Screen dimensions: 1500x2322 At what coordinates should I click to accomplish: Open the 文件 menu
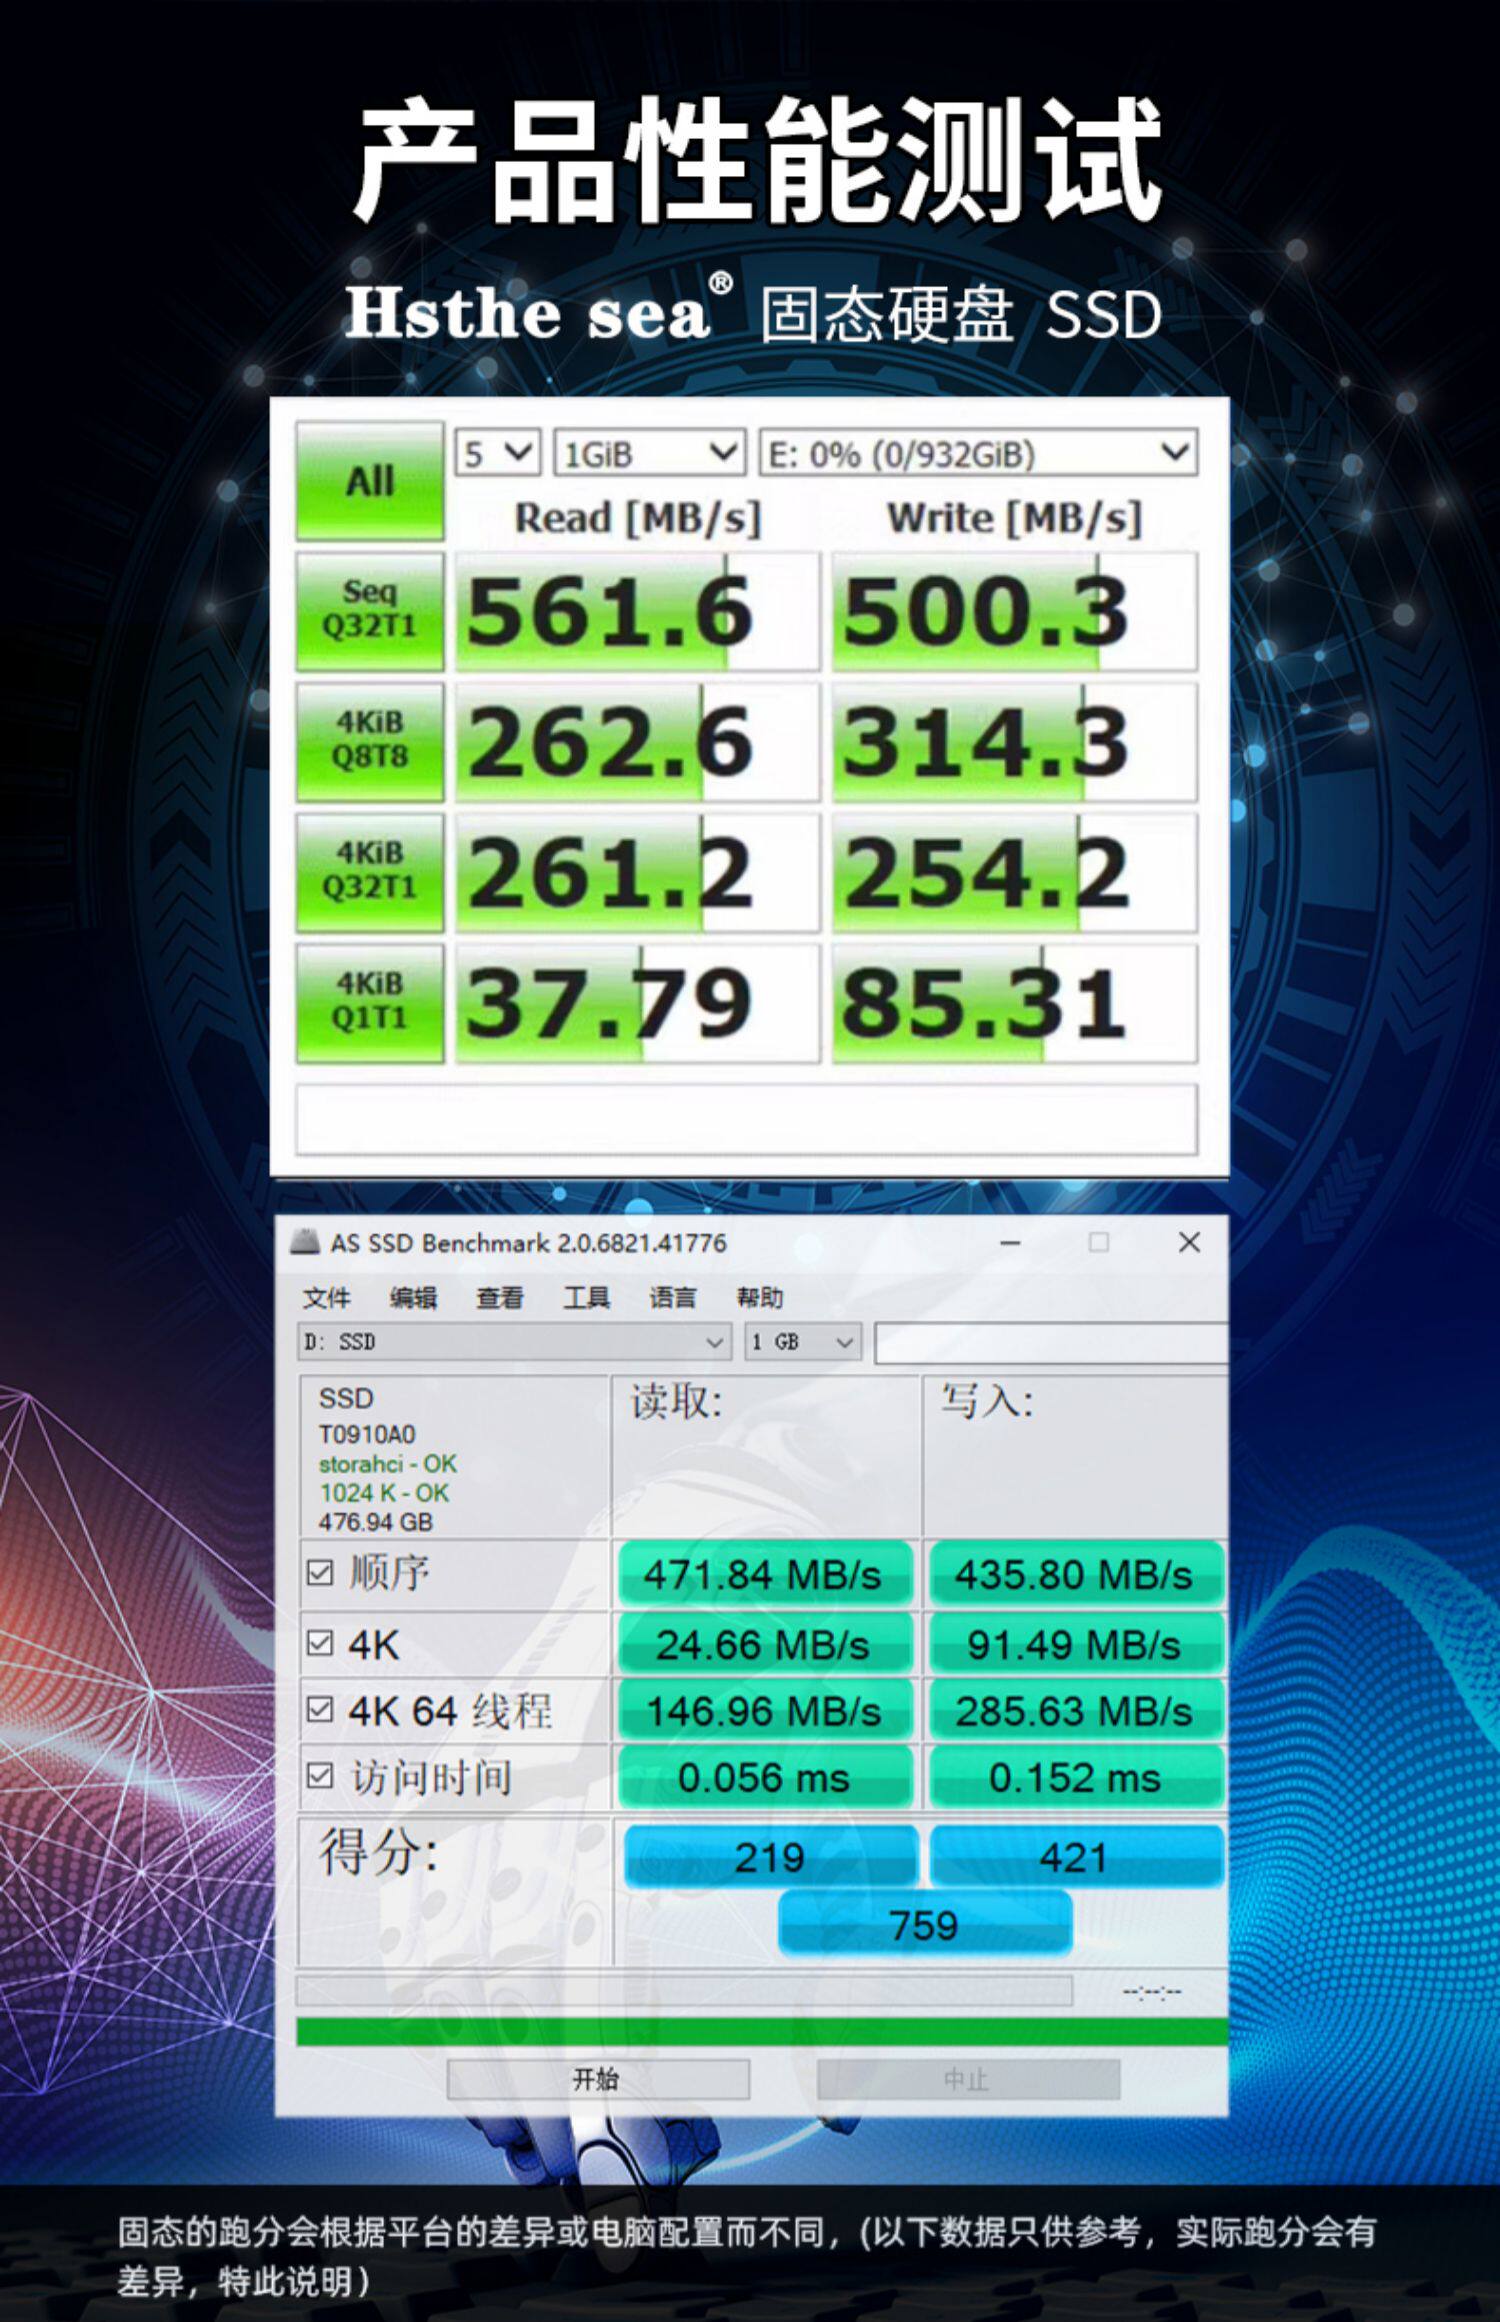point(326,1298)
